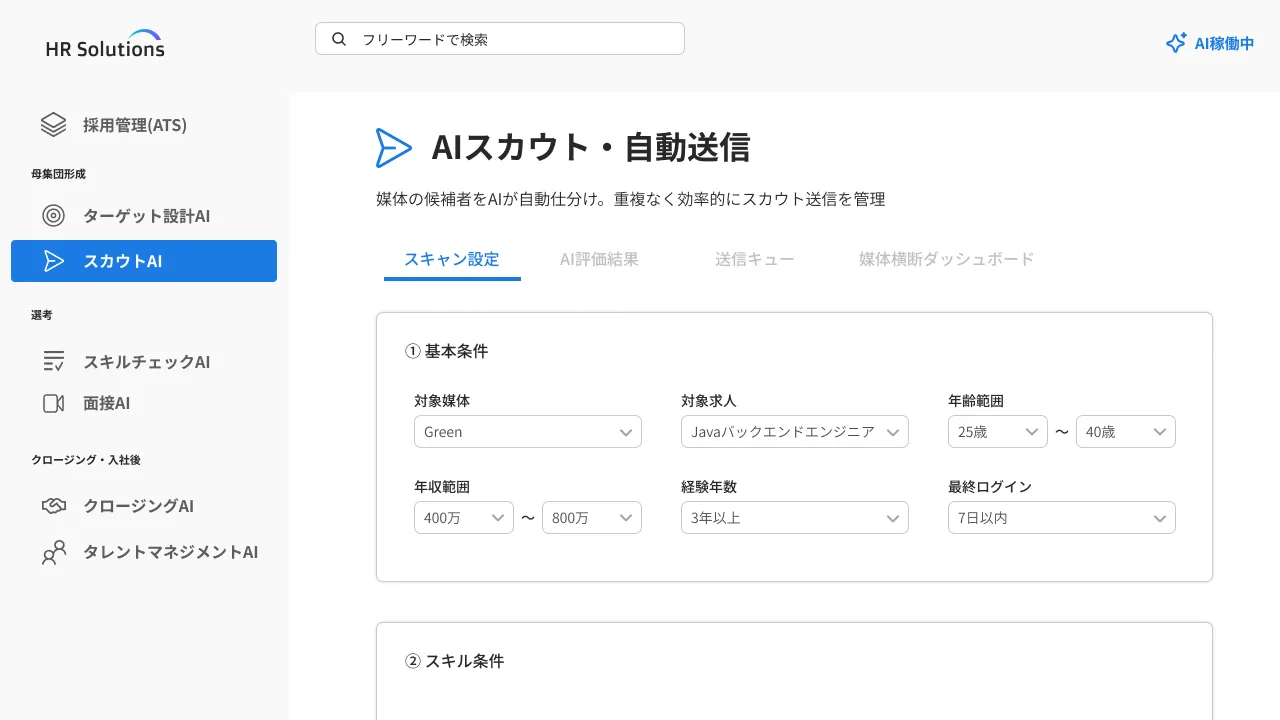Screen dimensions: 1280x720
Task: Click the フリーワードで検索 search field
Action: (x=500, y=39)
